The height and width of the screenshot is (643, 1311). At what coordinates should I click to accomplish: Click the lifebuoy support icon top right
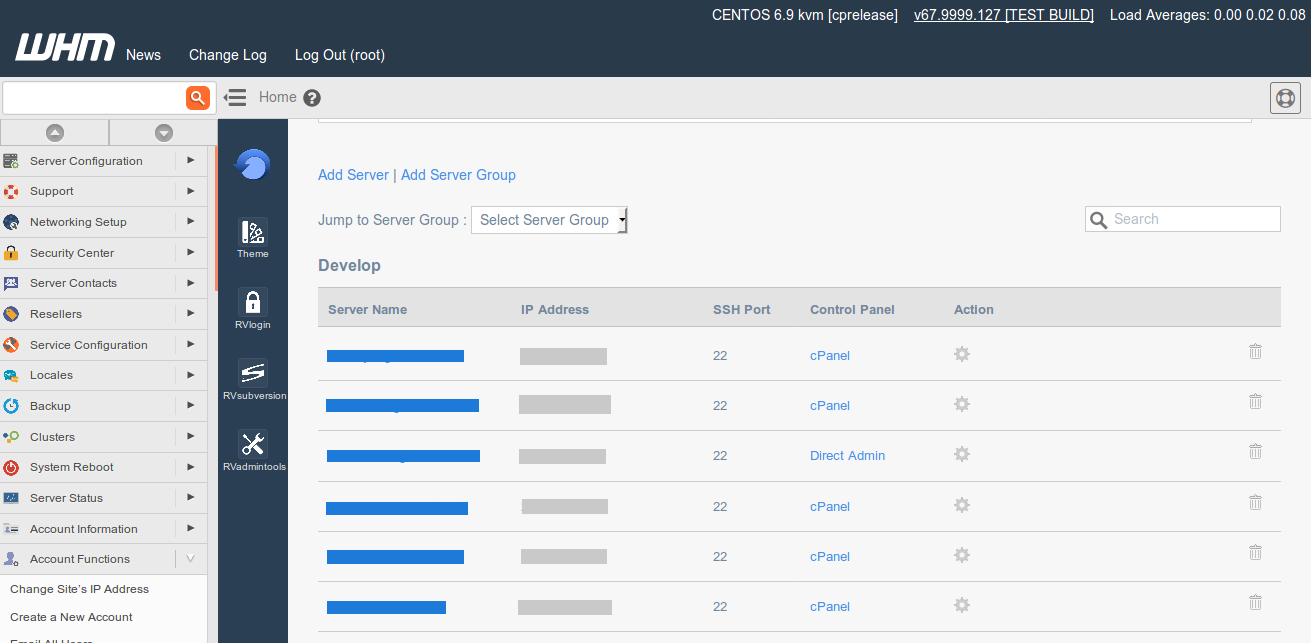pyautogui.click(x=1285, y=98)
